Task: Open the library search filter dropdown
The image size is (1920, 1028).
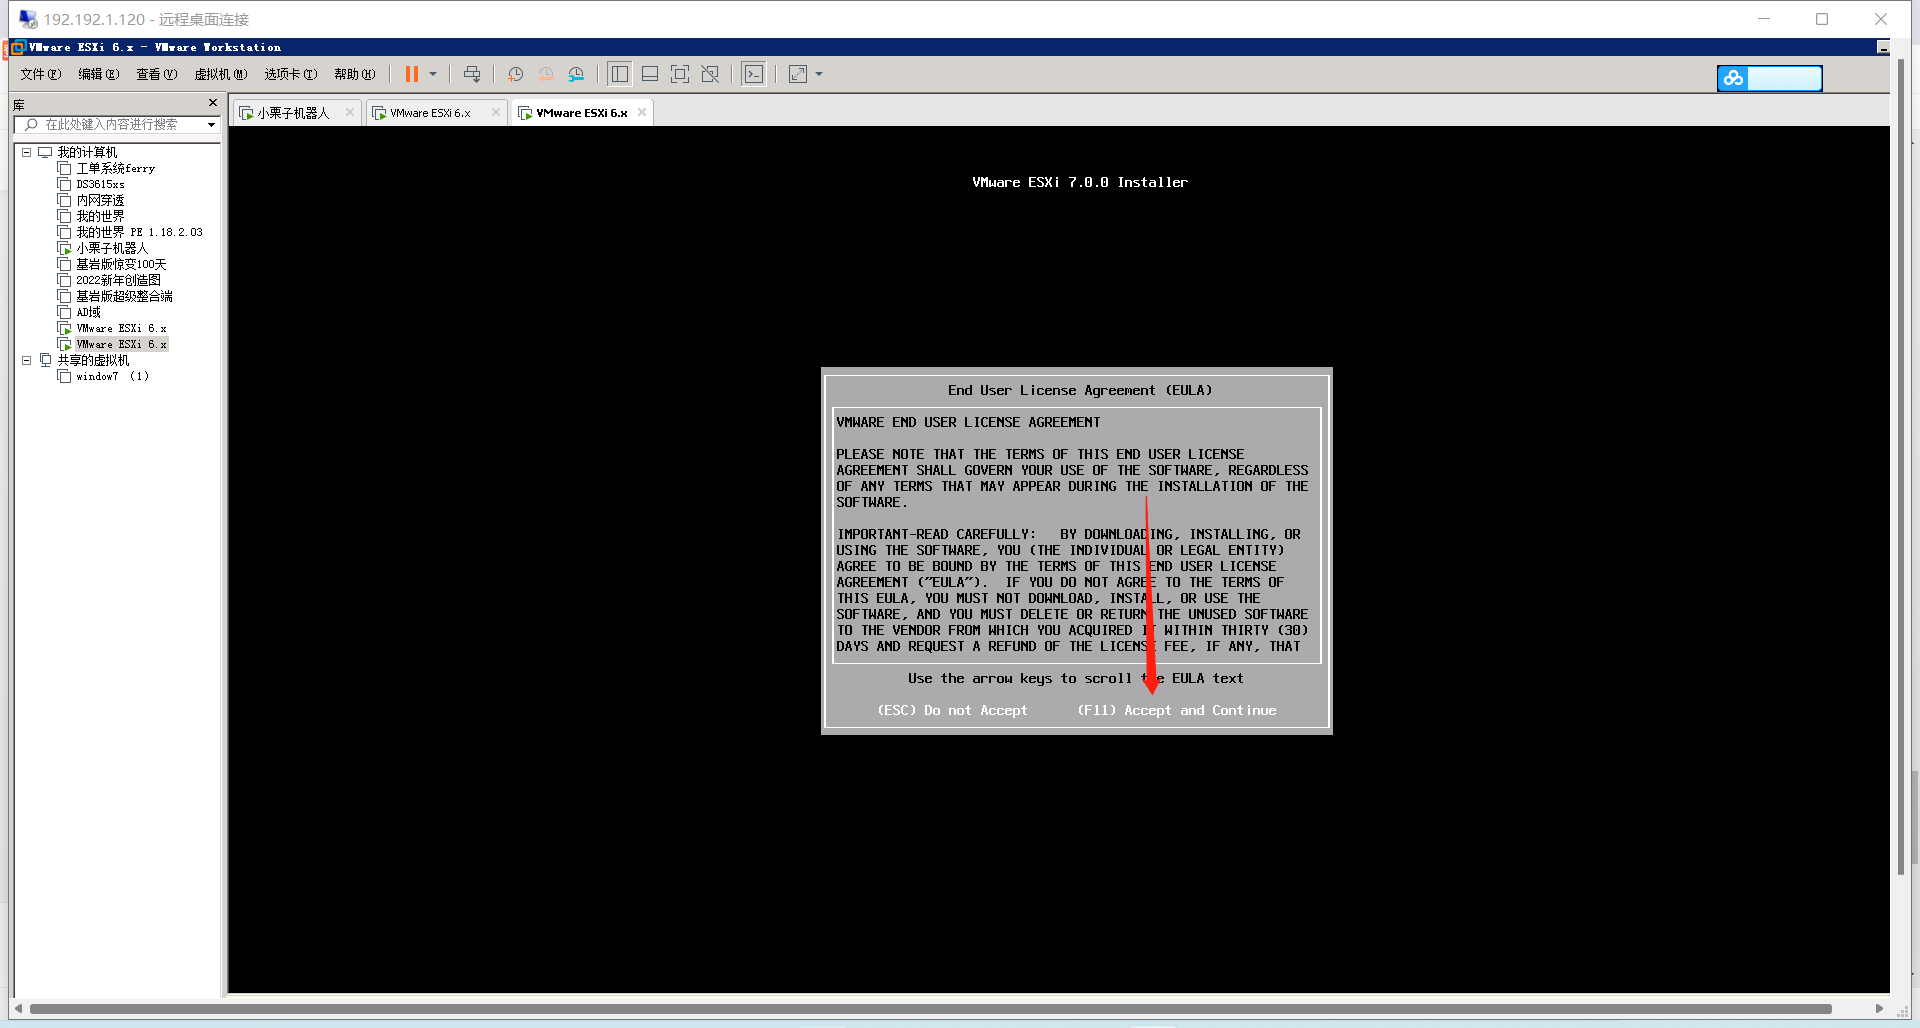Action: (212, 125)
